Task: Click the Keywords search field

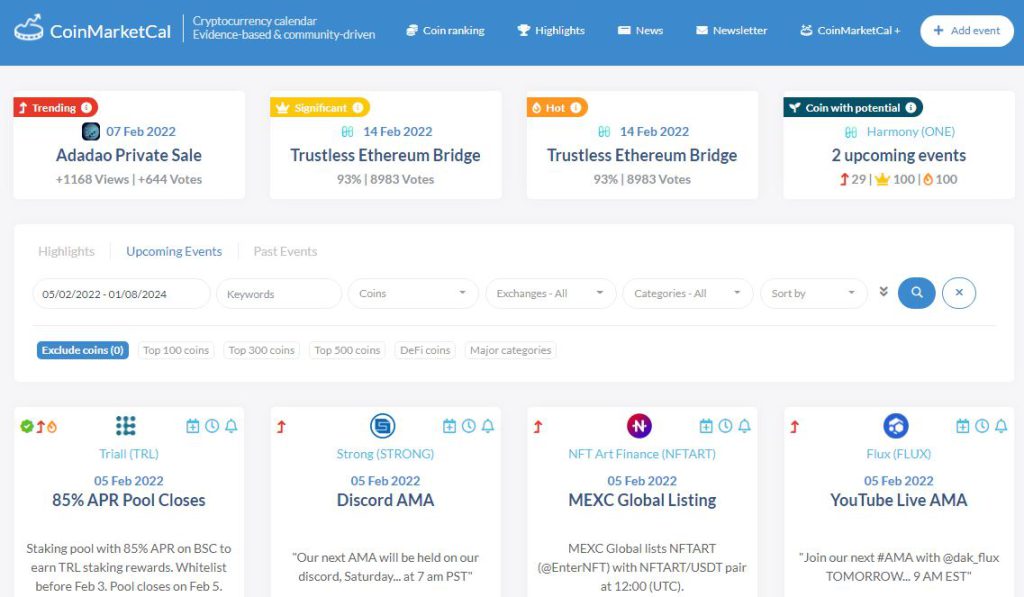Action: pyautogui.click(x=279, y=294)
